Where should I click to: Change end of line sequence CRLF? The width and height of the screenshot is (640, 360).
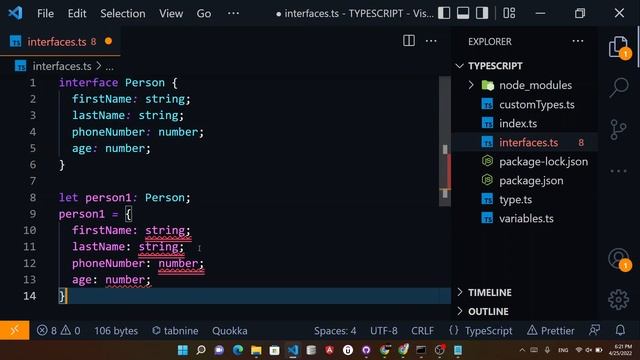422,331
